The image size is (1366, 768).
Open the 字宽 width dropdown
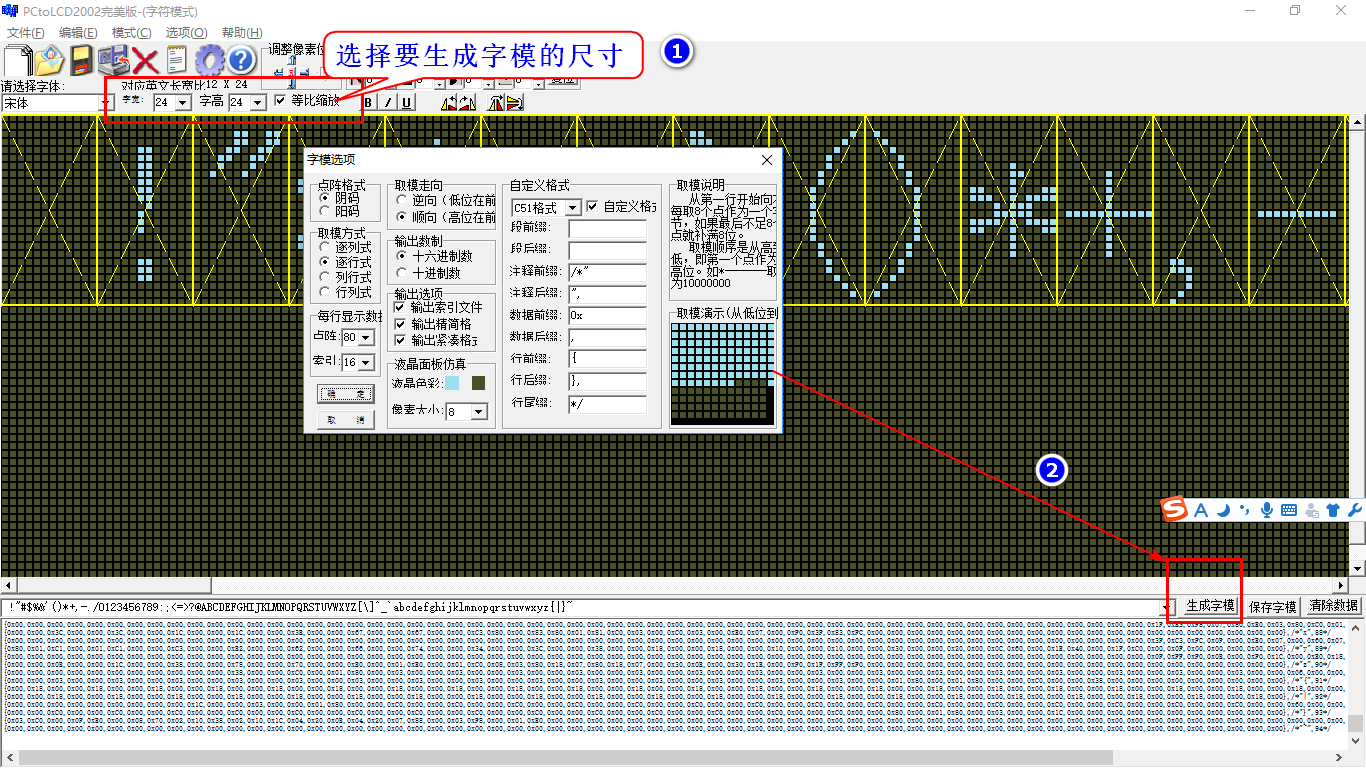tap(183, 103)
